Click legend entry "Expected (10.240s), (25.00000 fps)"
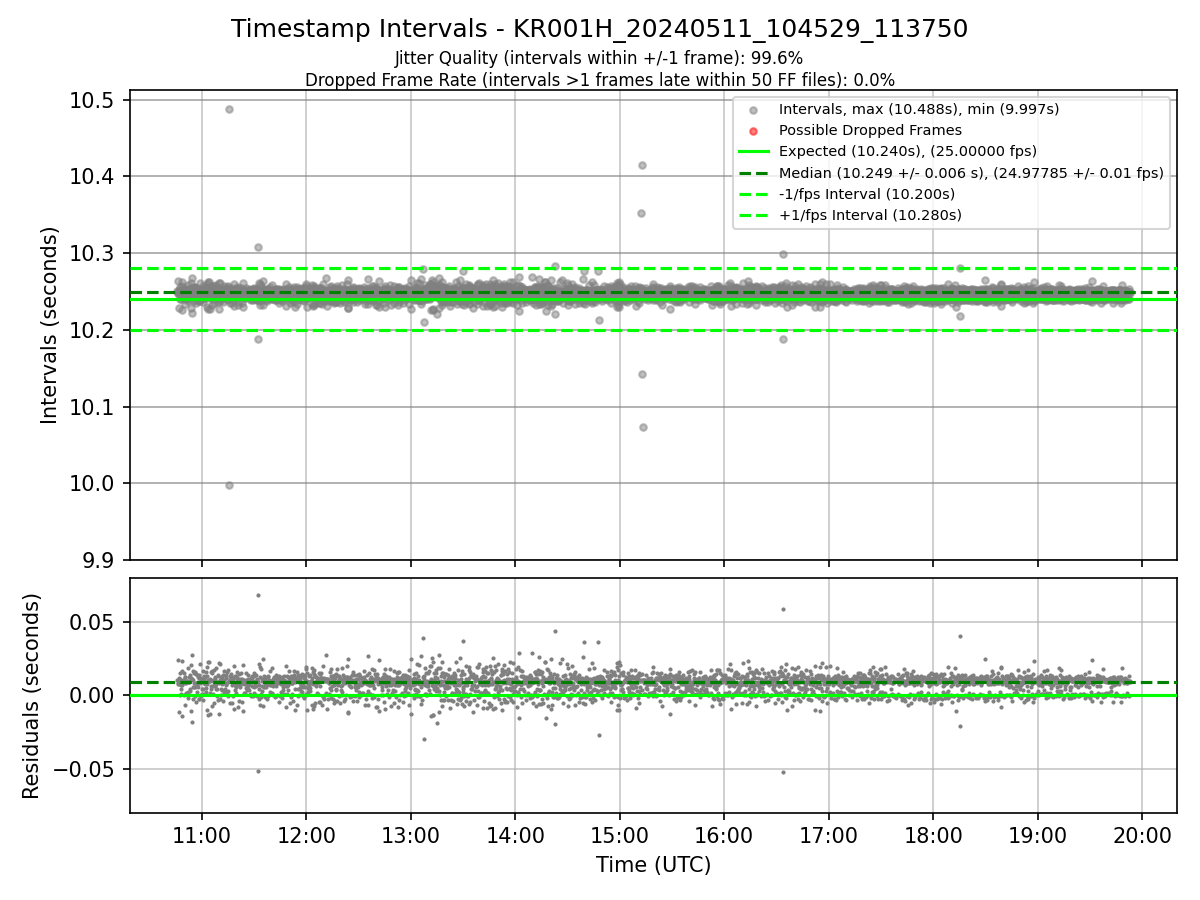 click(908, 151)
